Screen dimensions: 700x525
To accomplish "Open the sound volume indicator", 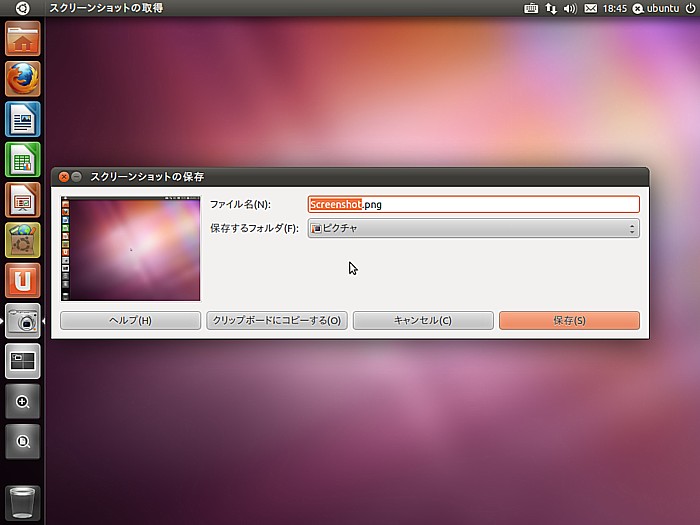I will pos(570,8).
